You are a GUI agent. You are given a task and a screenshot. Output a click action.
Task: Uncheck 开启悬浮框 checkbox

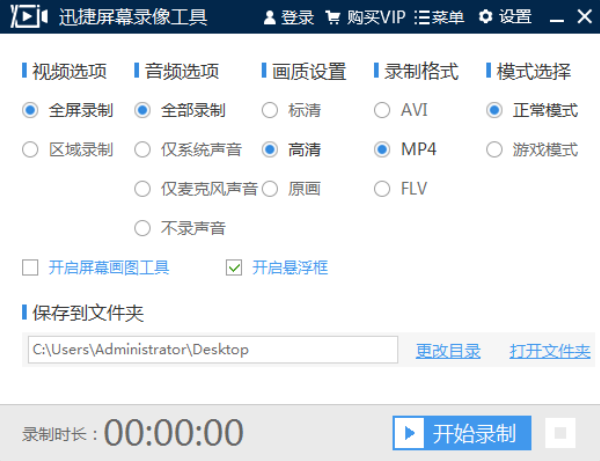(x=234, y=267)
